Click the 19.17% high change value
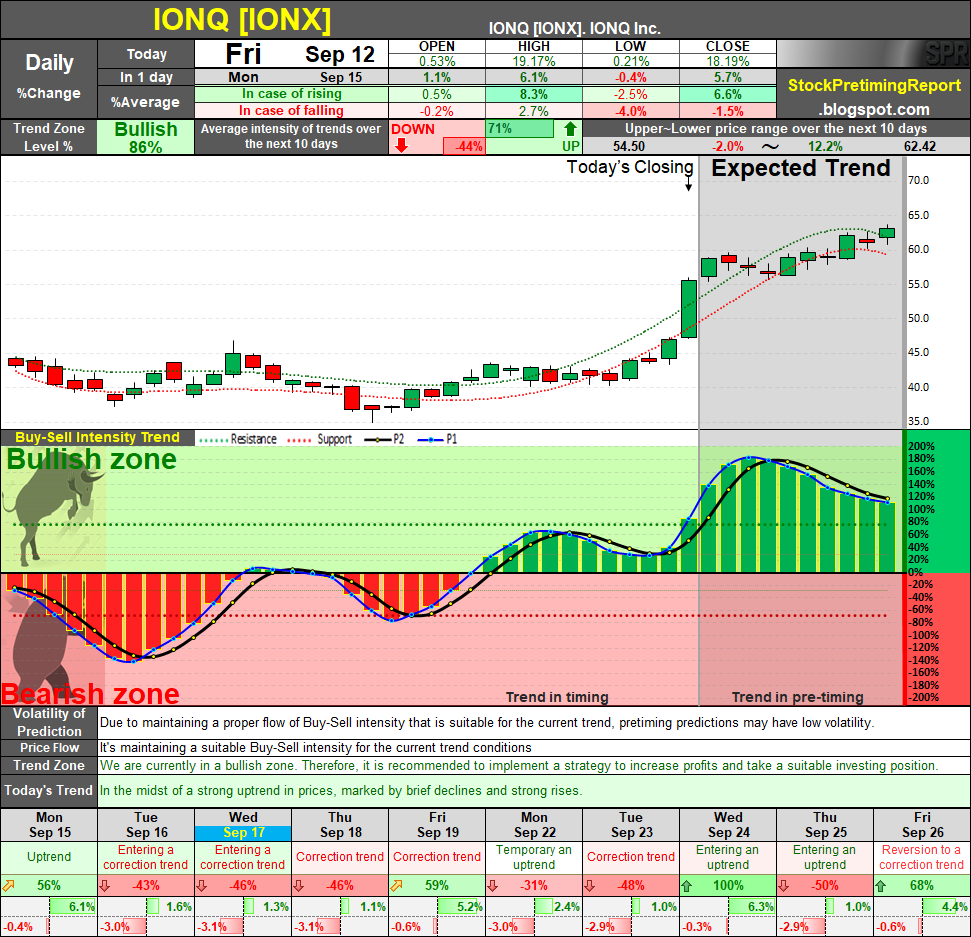The image size is (971, 937). click(534, 61)
